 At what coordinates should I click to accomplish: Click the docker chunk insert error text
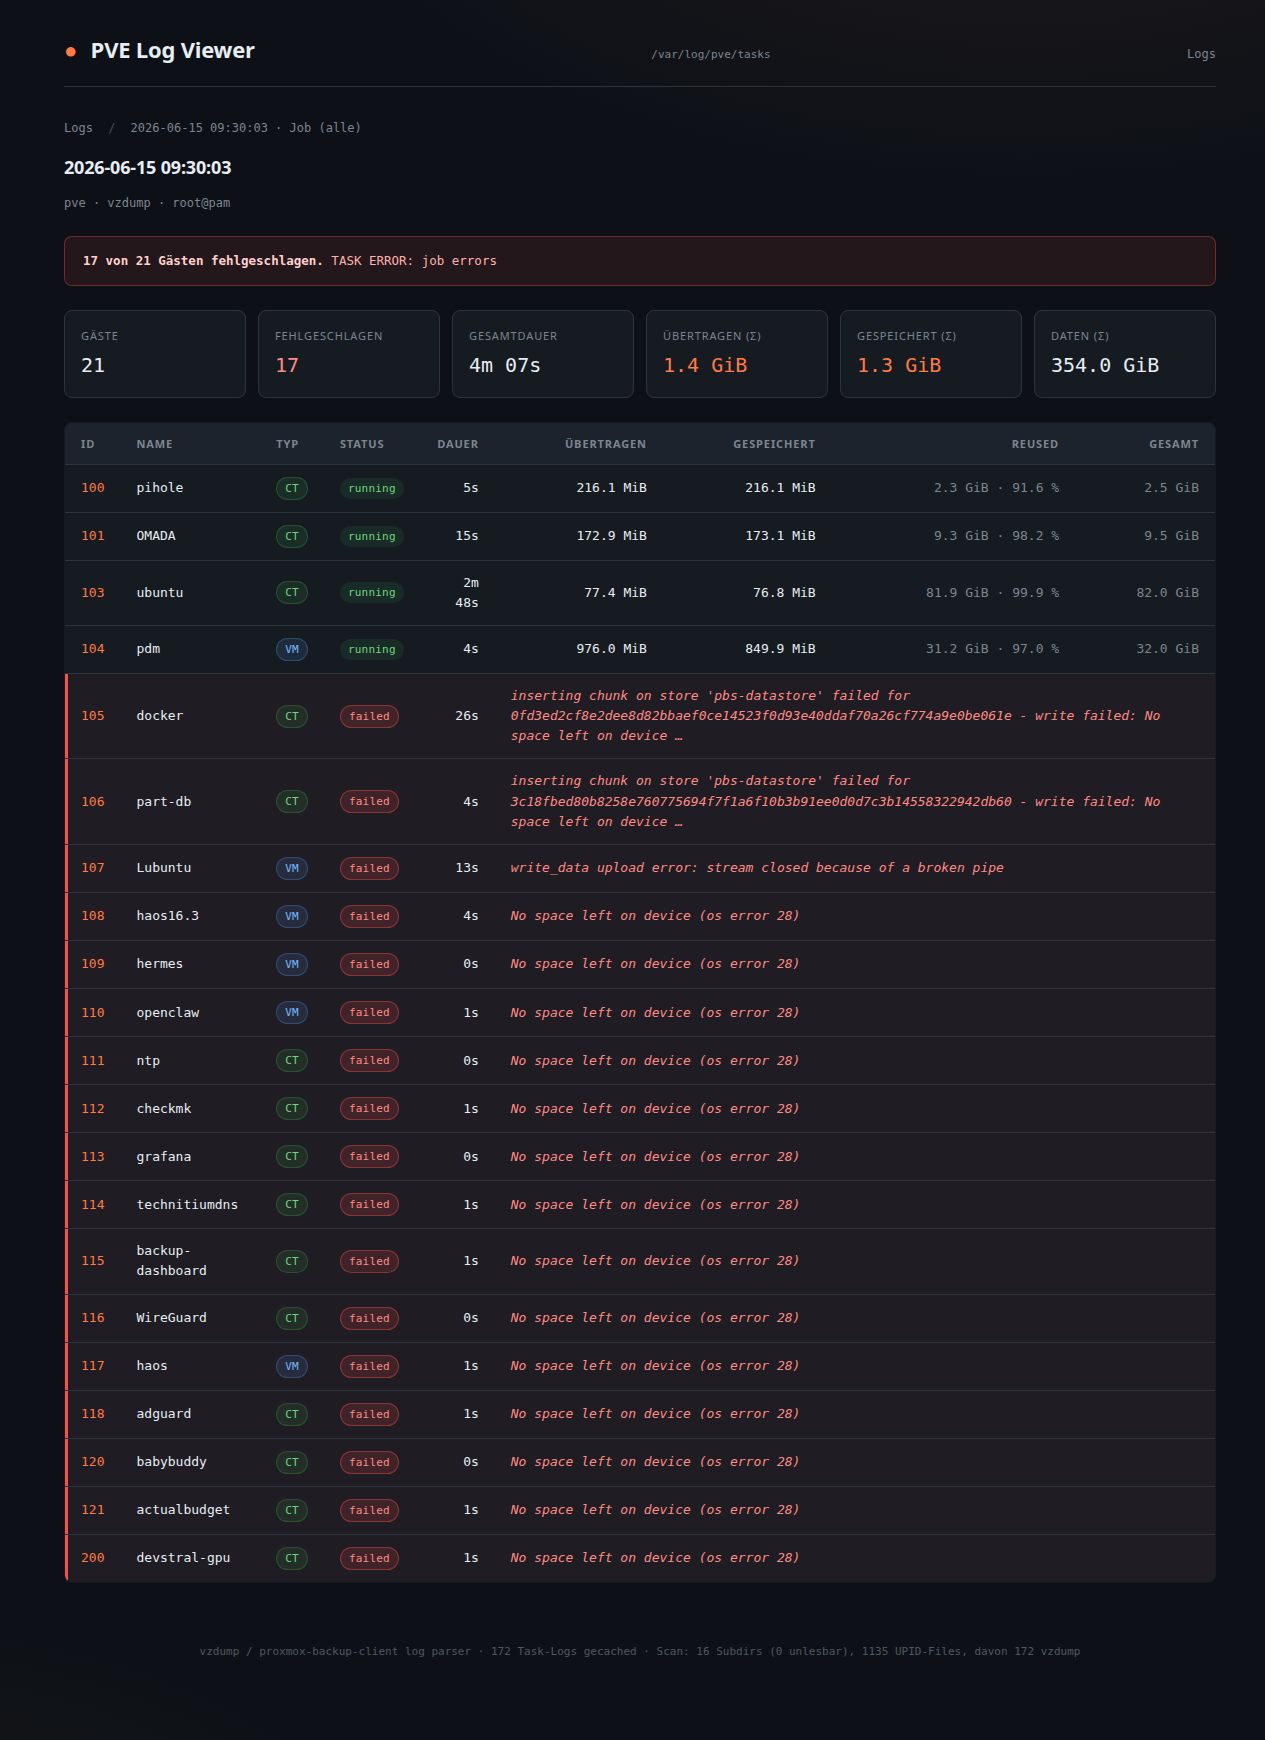(835, 716)
